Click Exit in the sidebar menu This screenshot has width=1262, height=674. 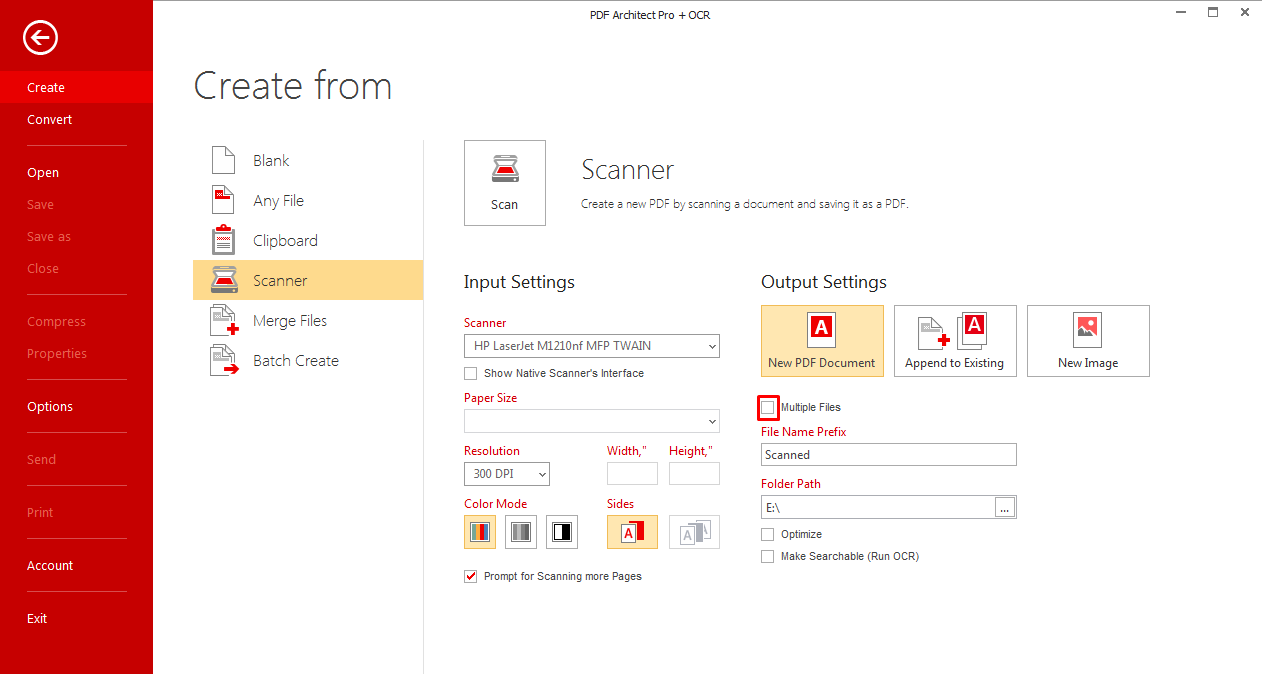coord(76,618)
